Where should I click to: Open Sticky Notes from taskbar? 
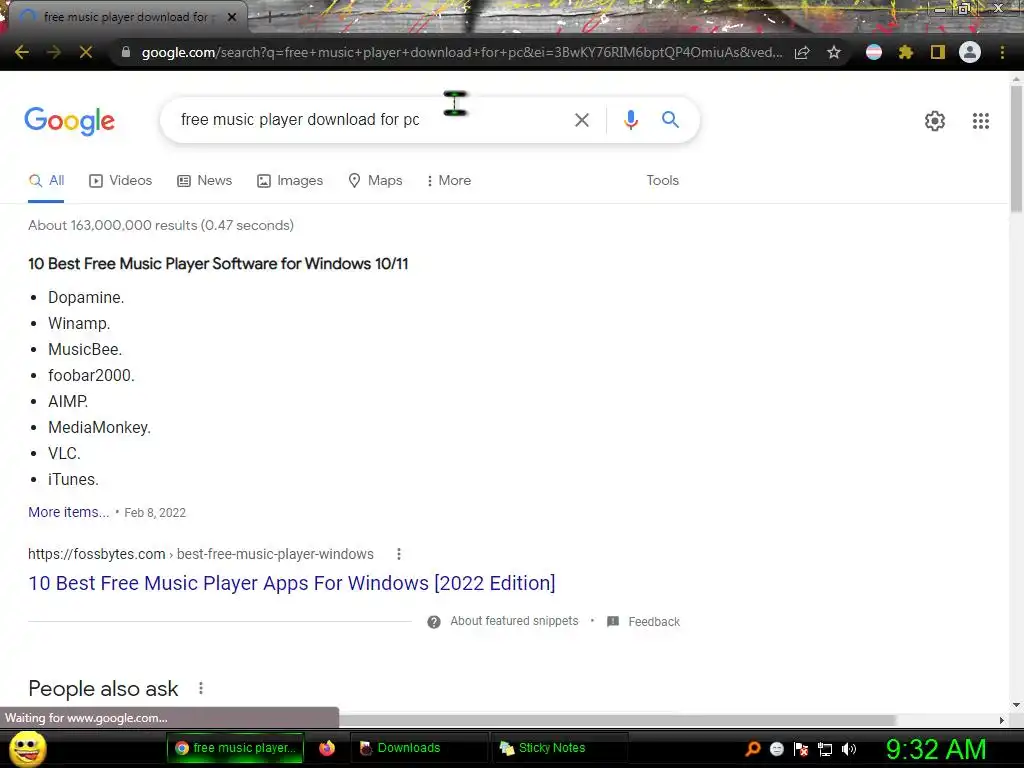click(x=560, y=748)
